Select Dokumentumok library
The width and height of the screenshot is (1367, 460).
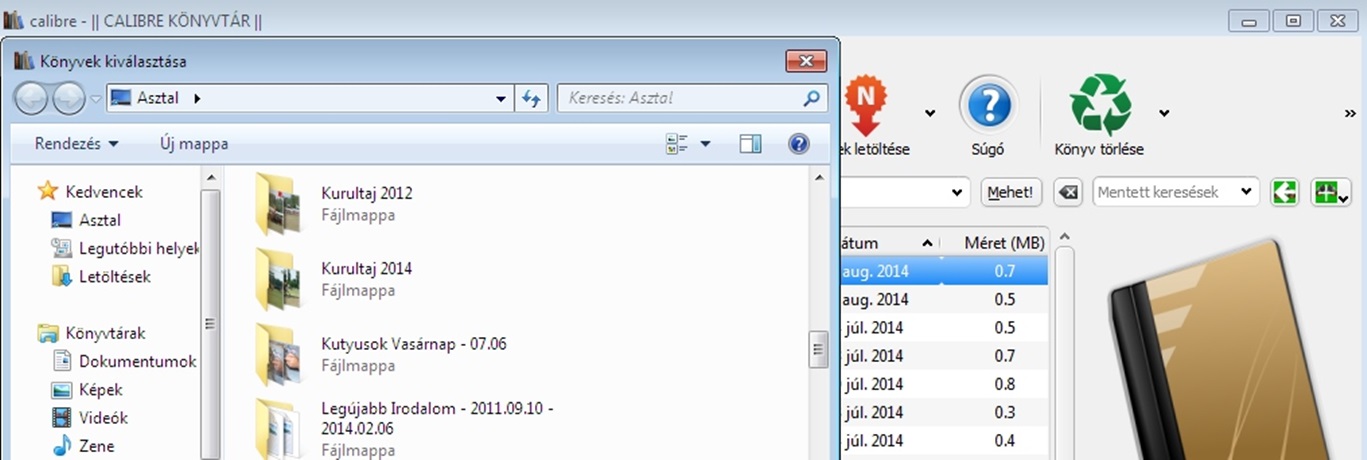pyautogui.click(x=124, y=361)
